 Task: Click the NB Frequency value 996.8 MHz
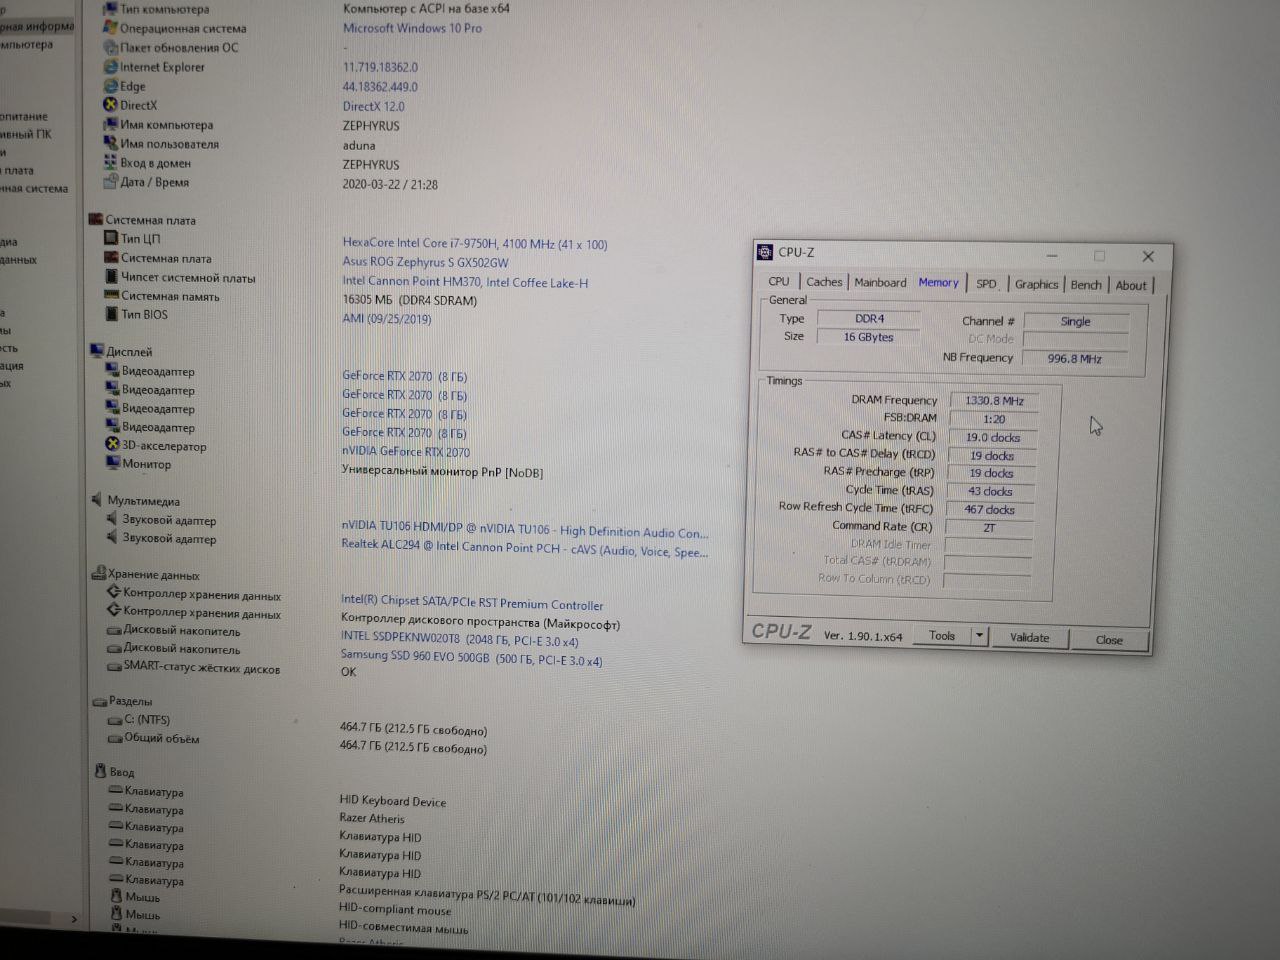coord(1075,358)
